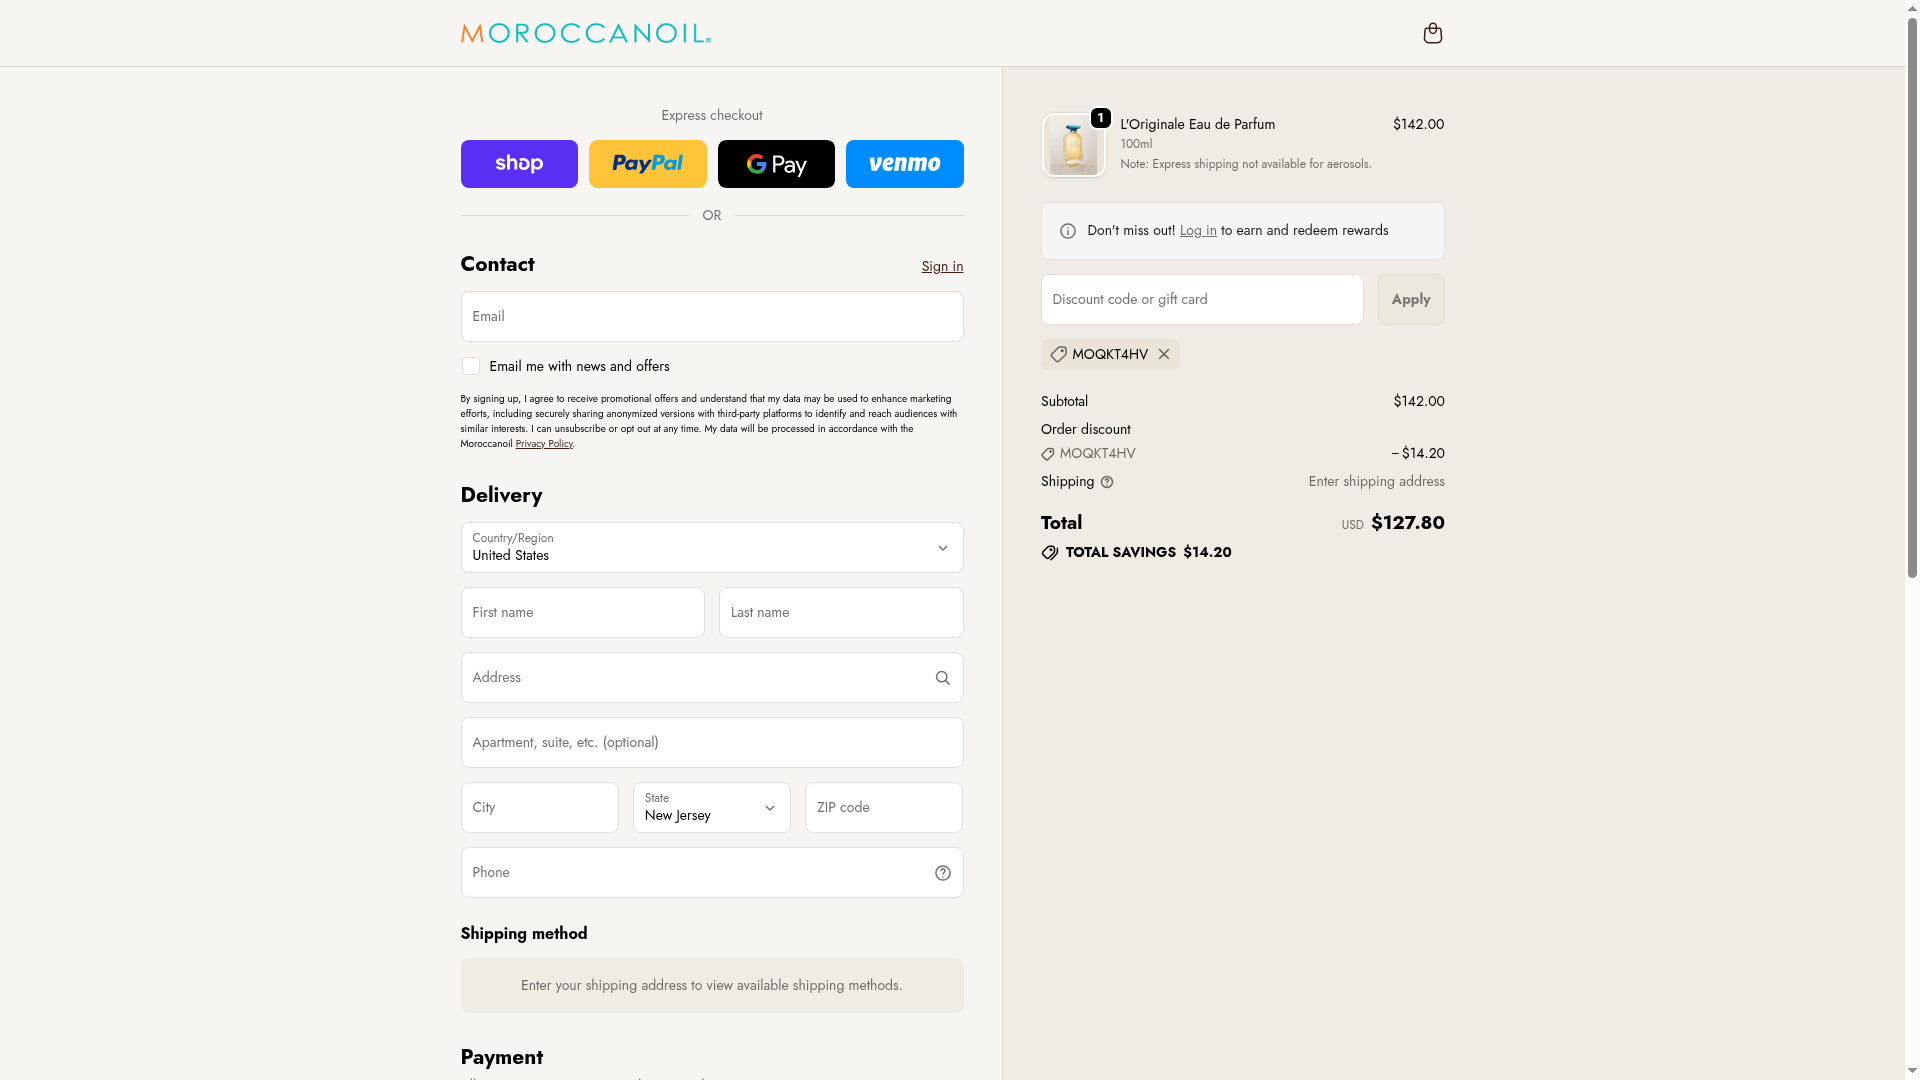Click the address search magnifier icon
This screenshot has width=1920, height=1080.
pyautogui.click(x=942, y=678)
